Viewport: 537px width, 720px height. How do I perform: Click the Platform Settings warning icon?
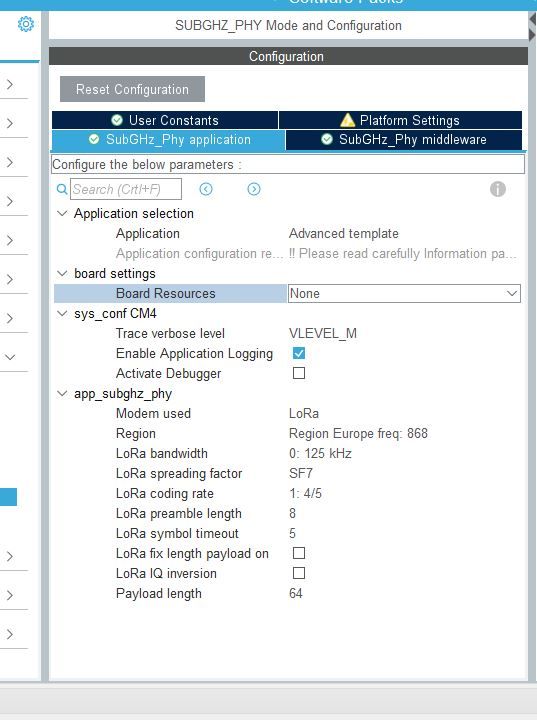(x=347, y=120)
